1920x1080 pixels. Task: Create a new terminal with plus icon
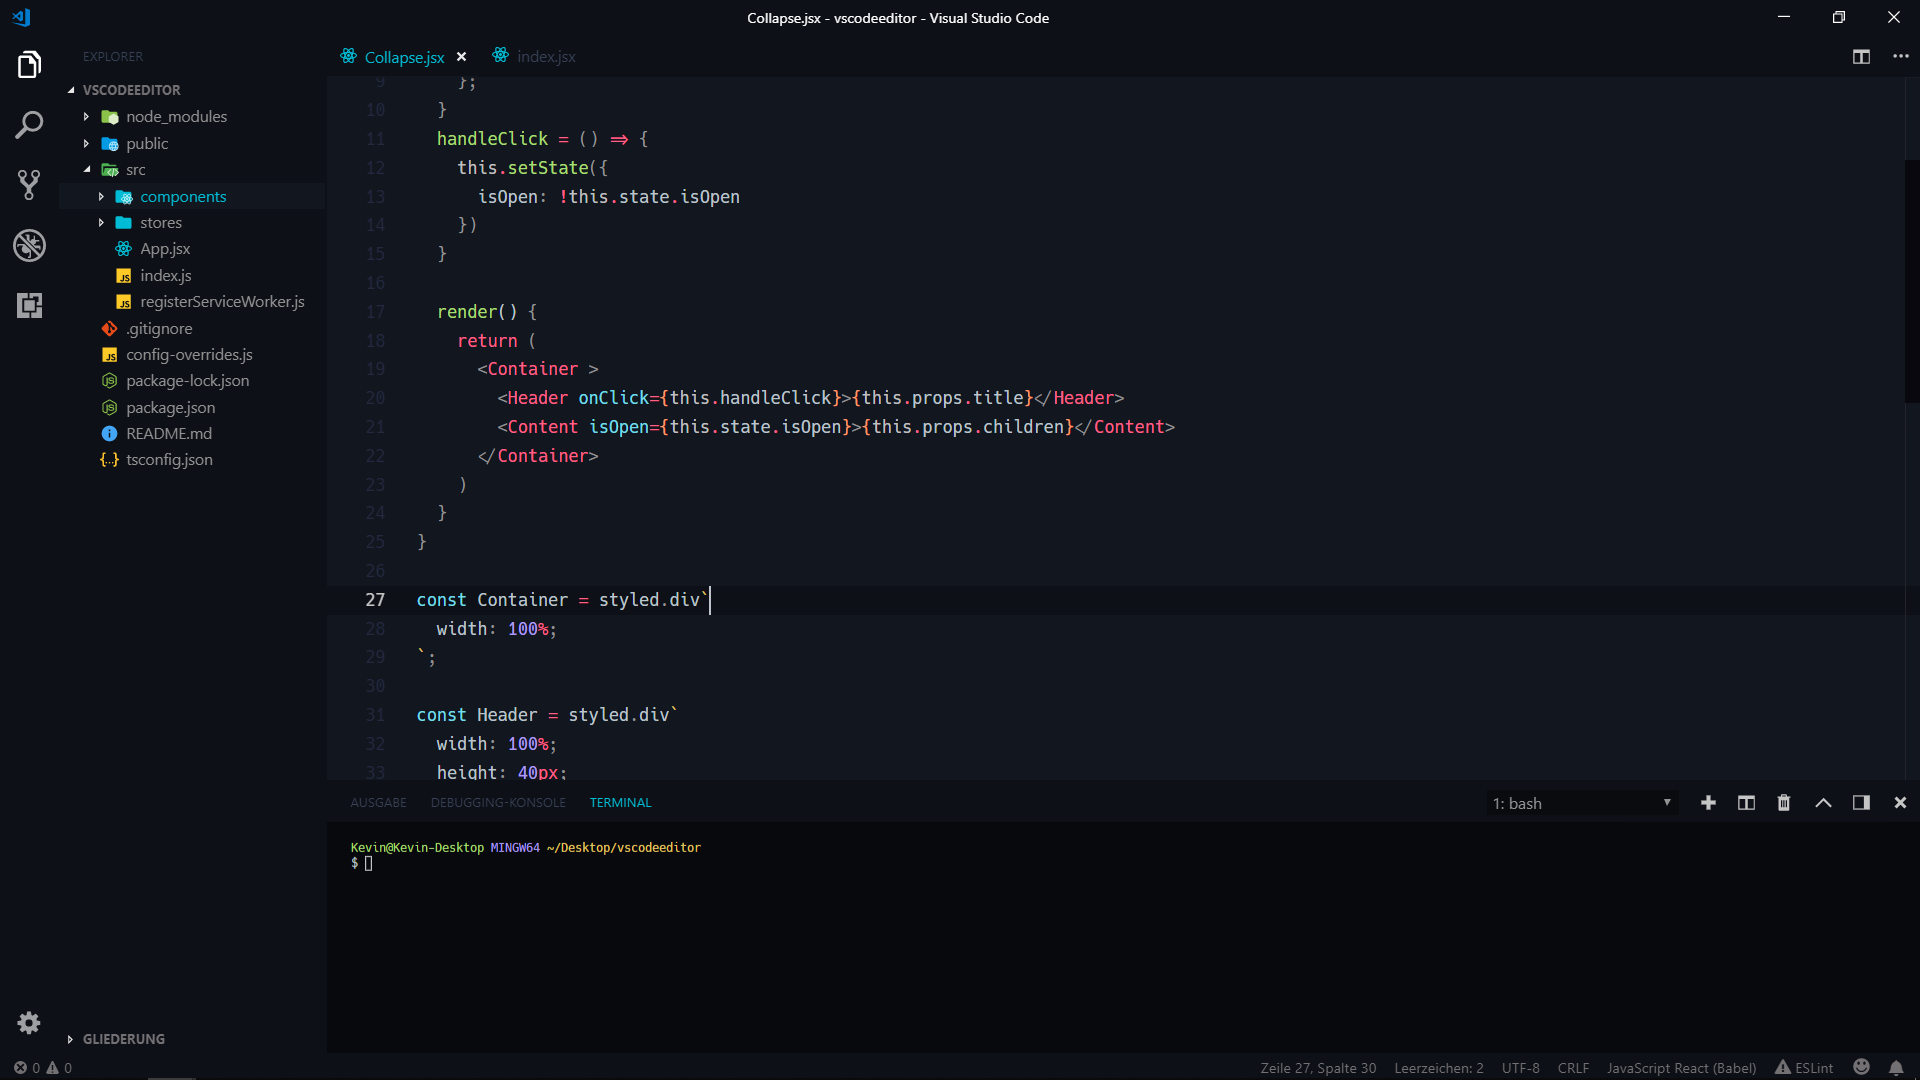pos(1708,803)
